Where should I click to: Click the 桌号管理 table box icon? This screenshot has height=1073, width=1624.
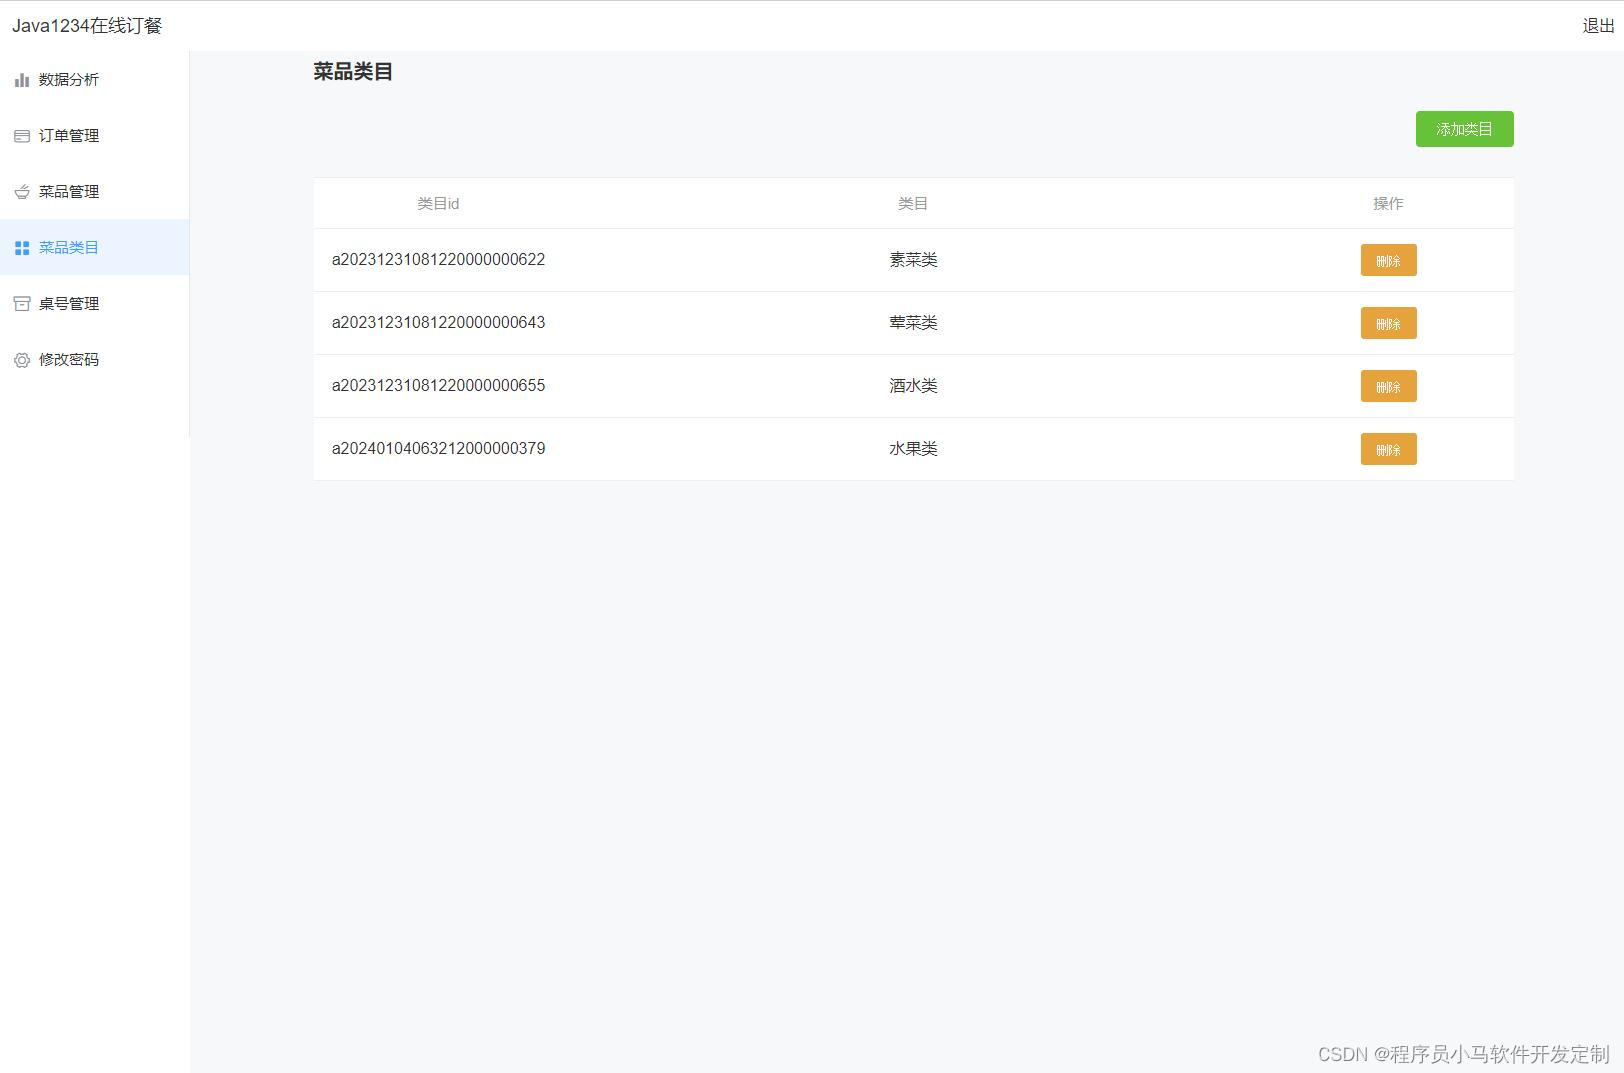(x=22, y=303)
